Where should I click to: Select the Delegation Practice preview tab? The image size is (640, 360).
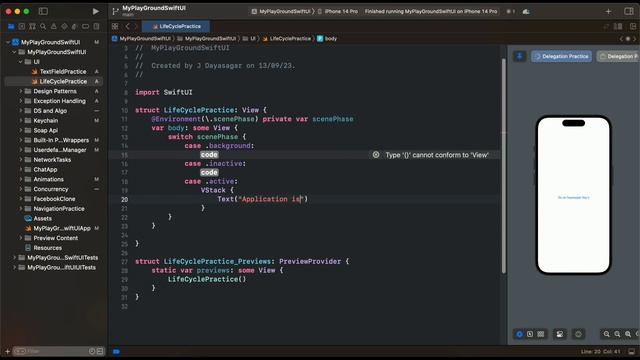tap(562, 56)
